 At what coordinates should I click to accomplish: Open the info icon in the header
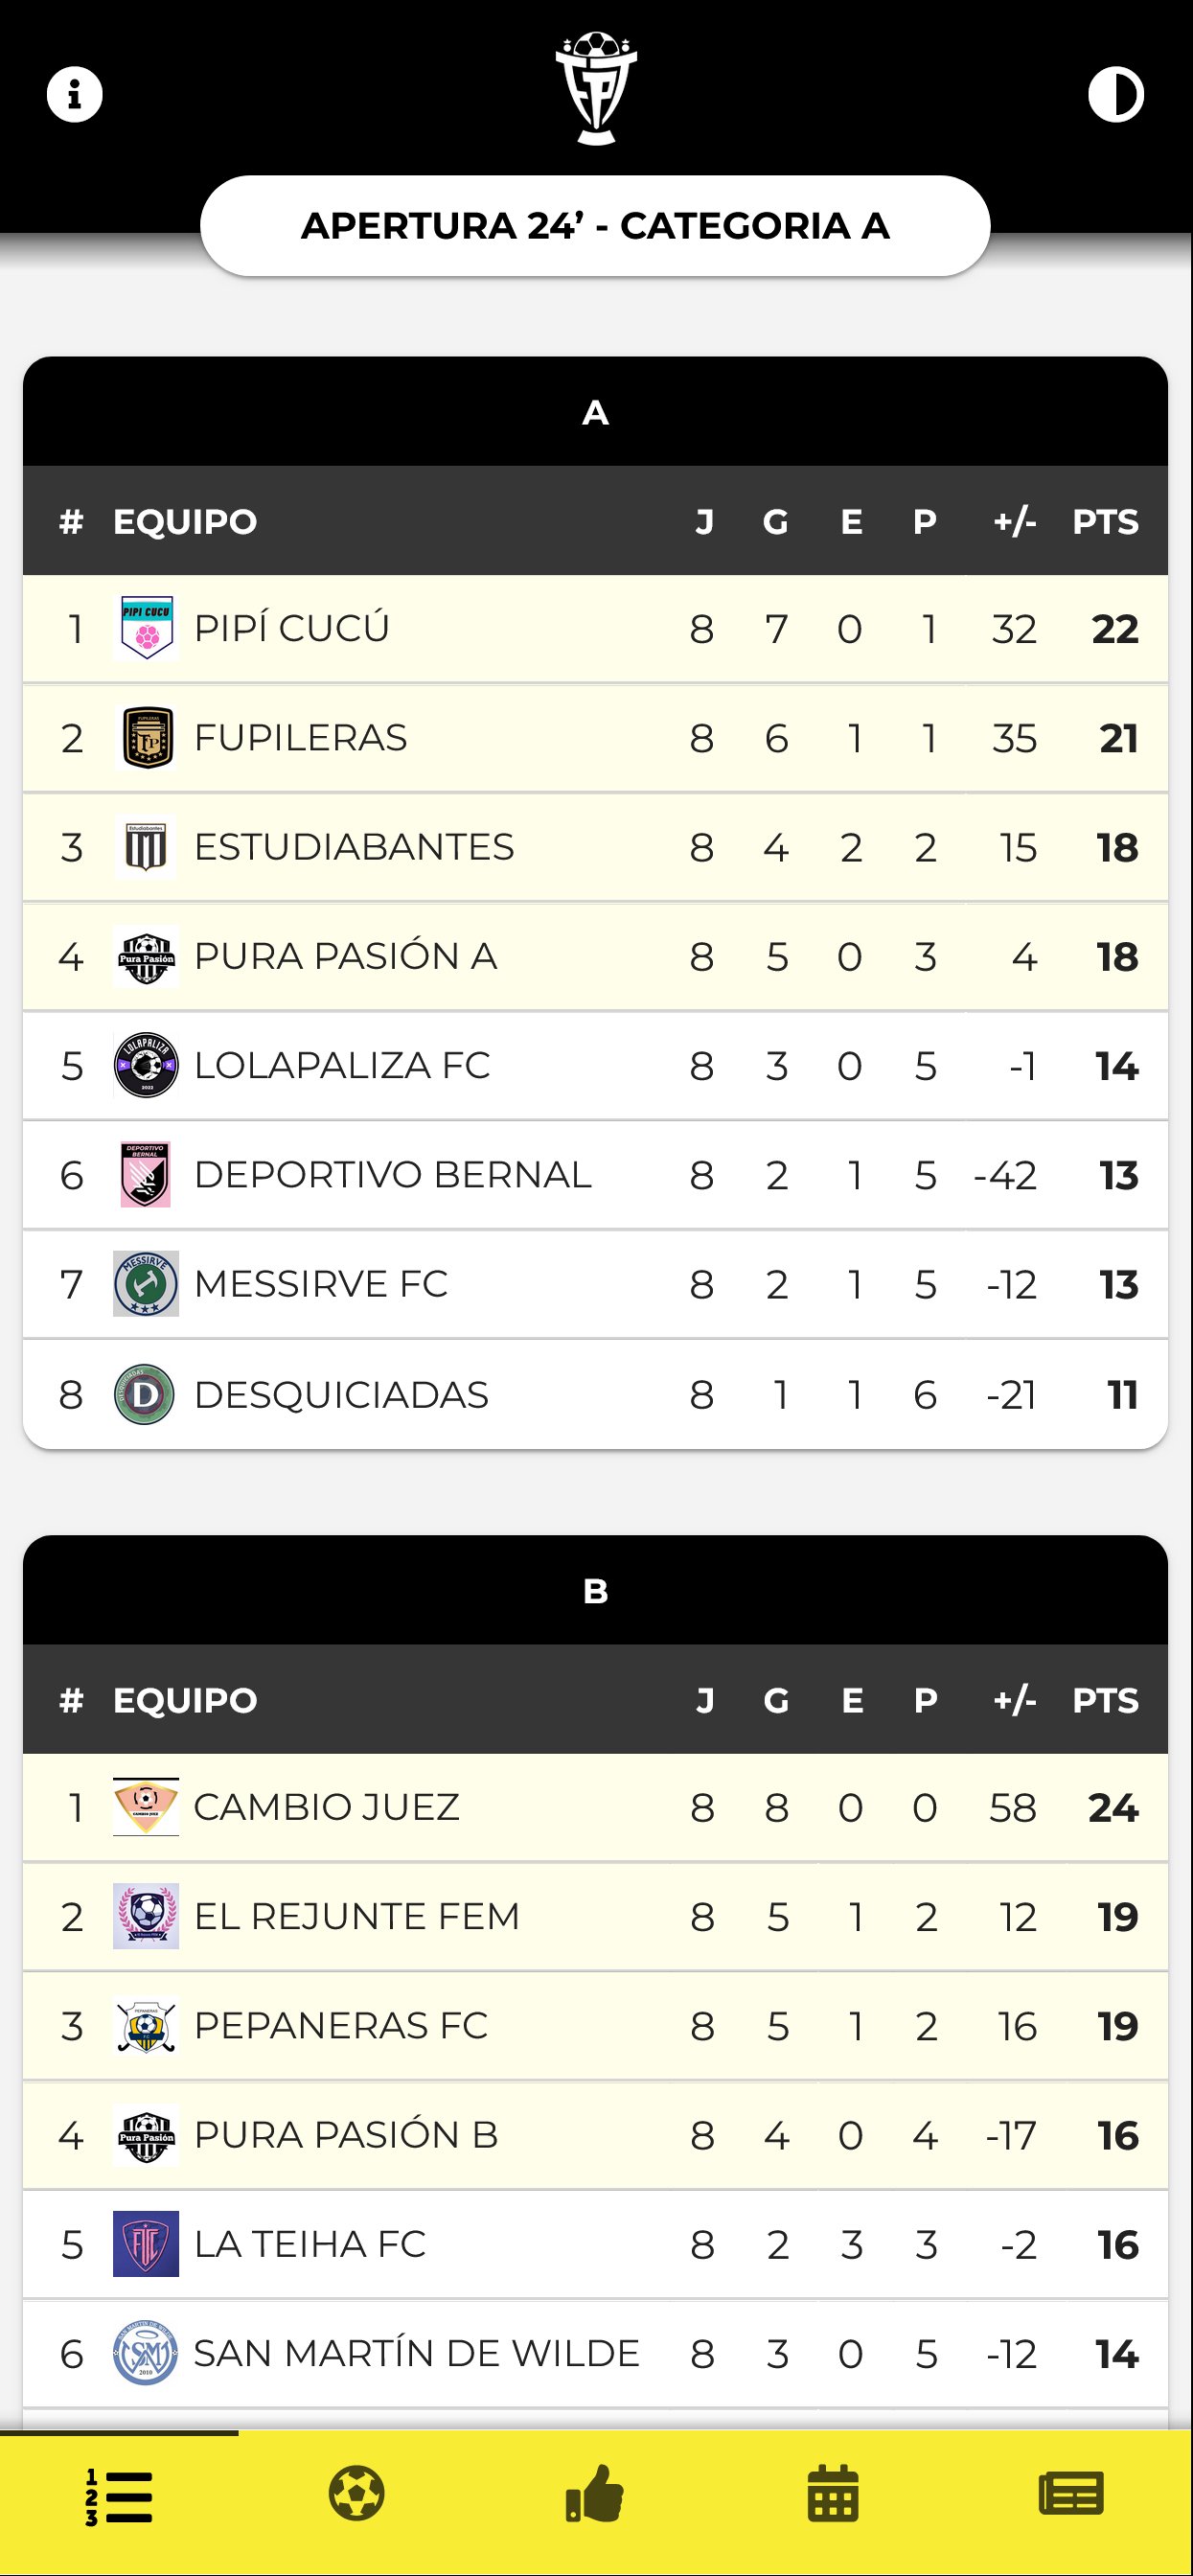click(x=75, y=95)
